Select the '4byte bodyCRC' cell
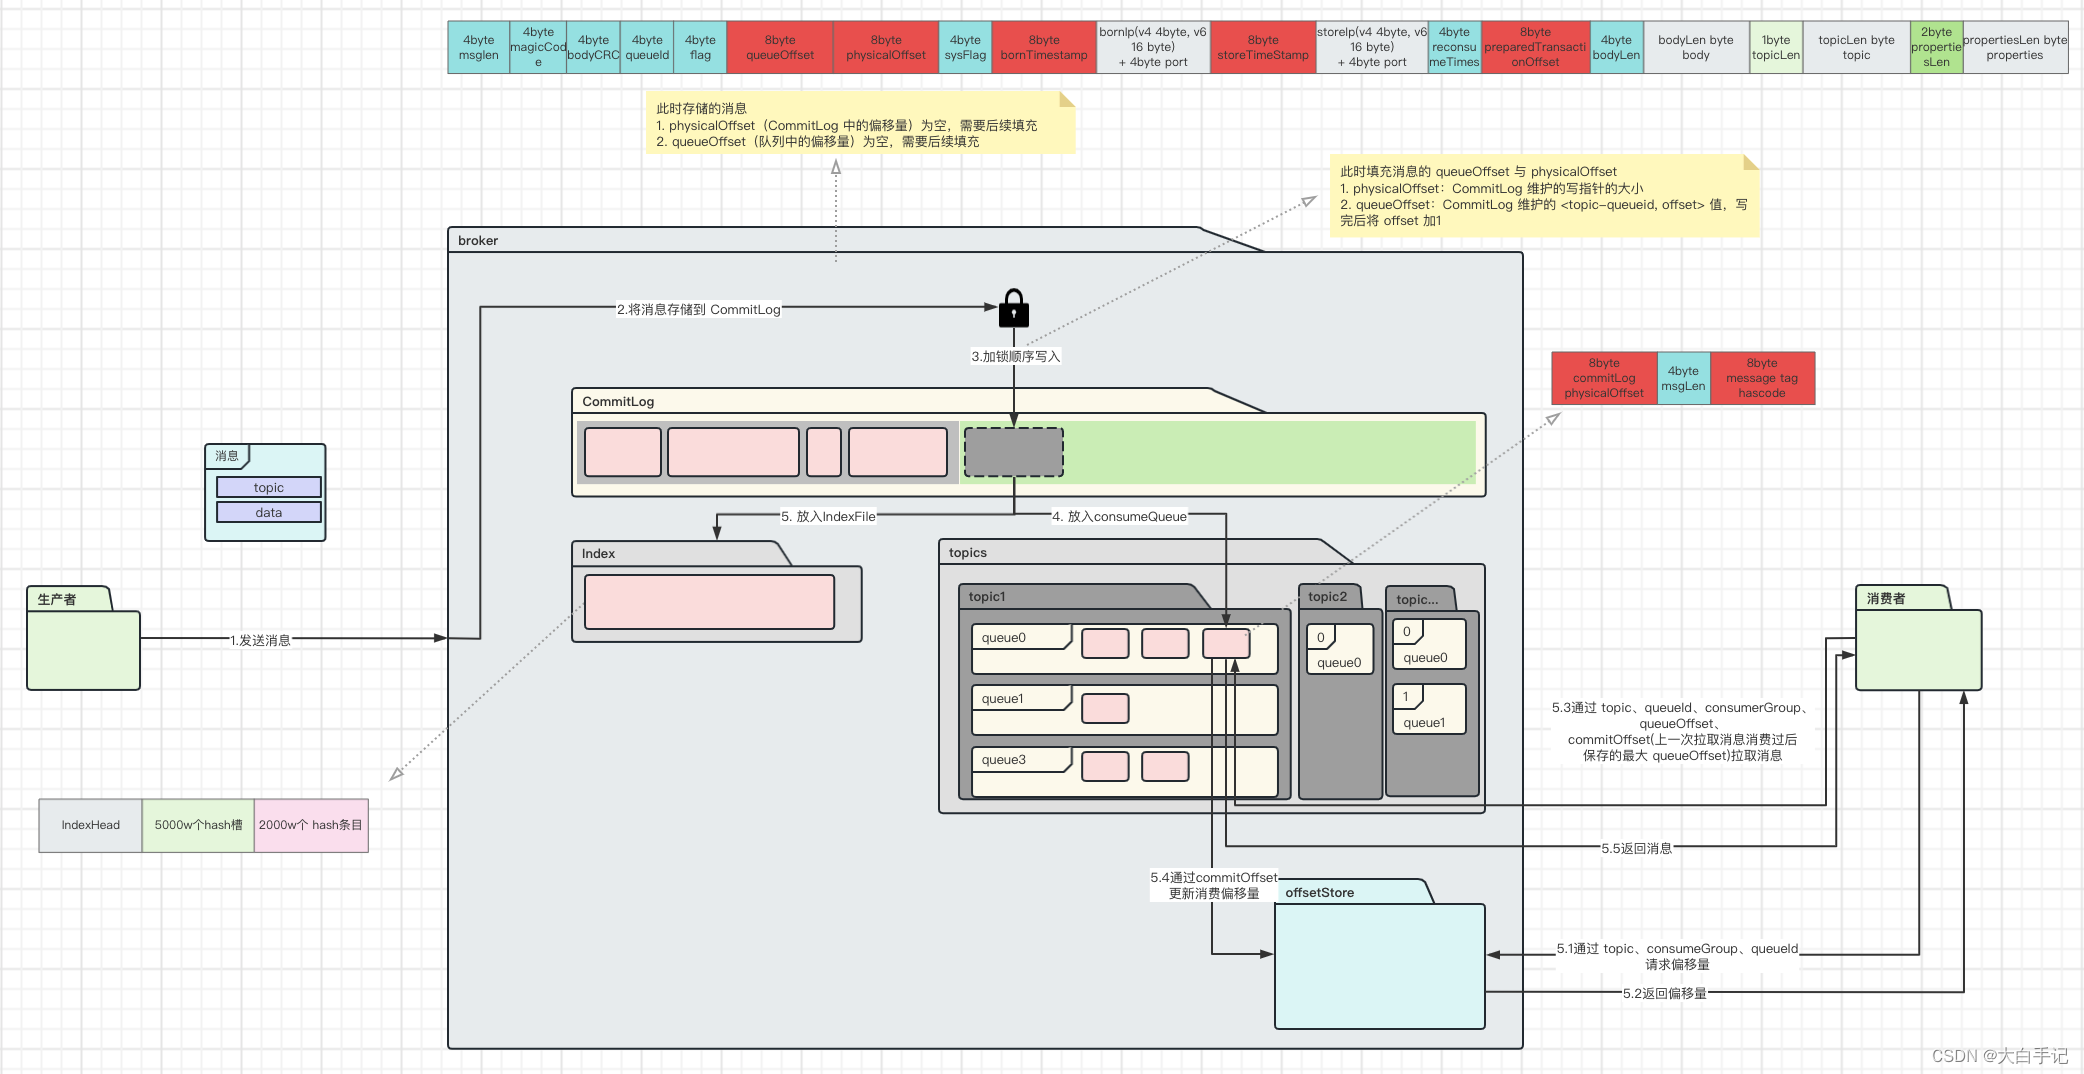 (x=593, y=47)
